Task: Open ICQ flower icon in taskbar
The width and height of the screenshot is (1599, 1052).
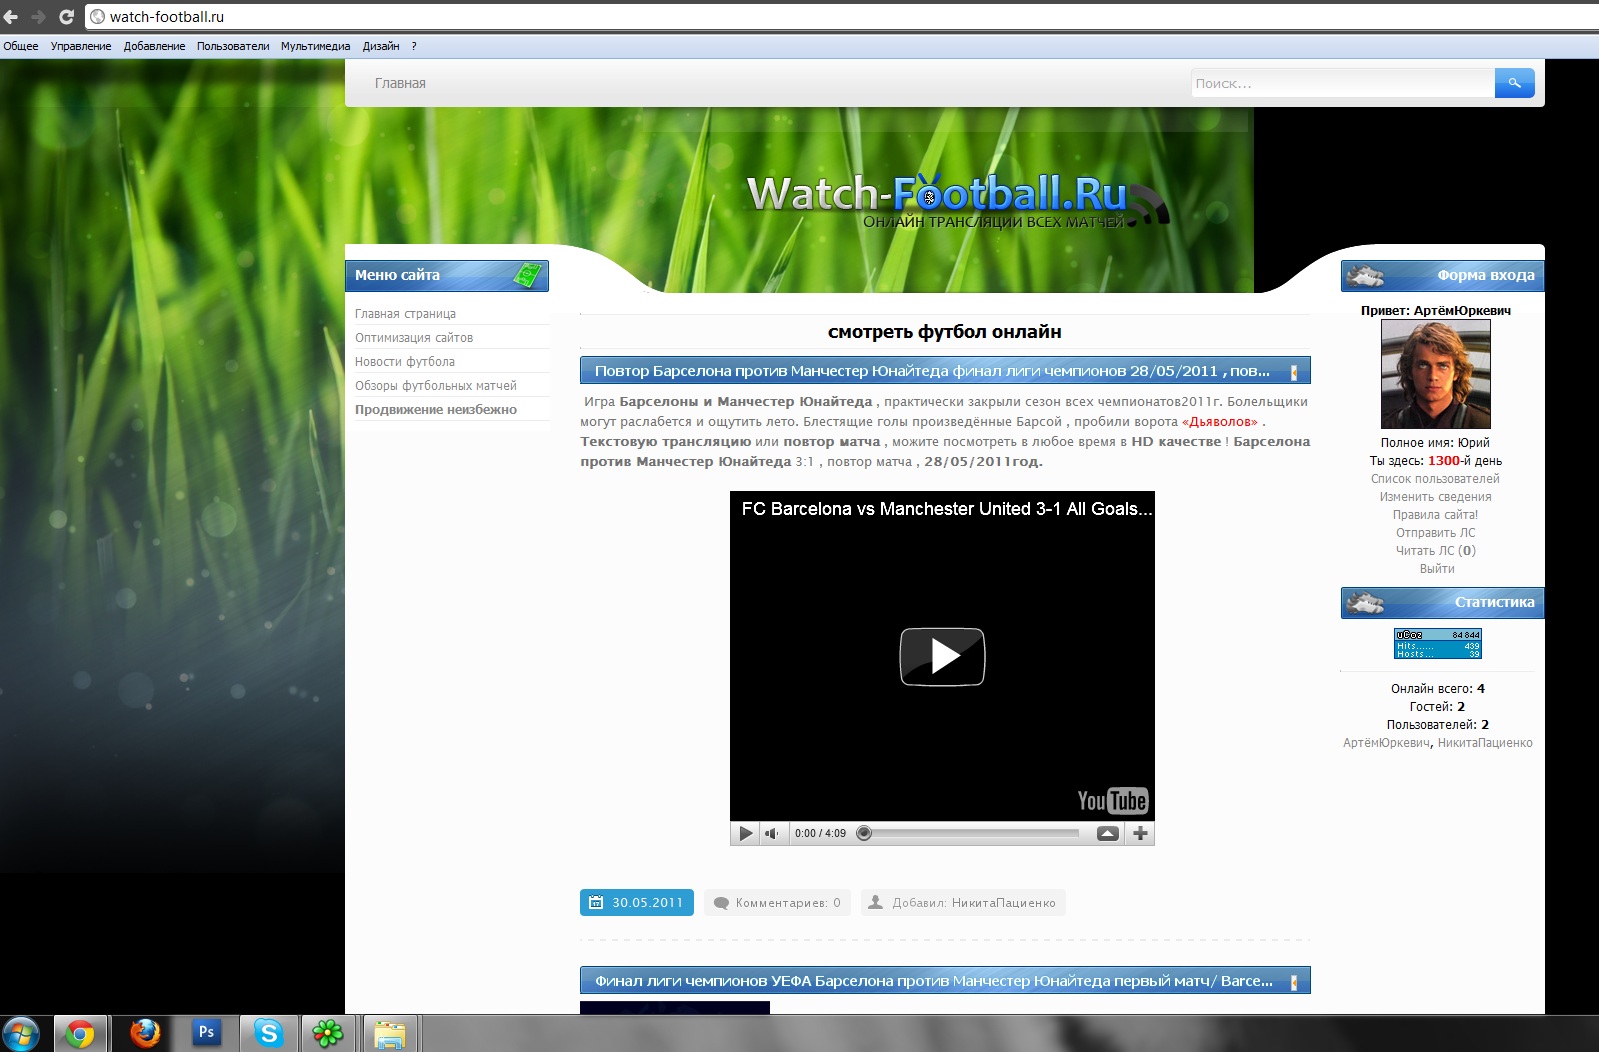Action: point(328,1033)
